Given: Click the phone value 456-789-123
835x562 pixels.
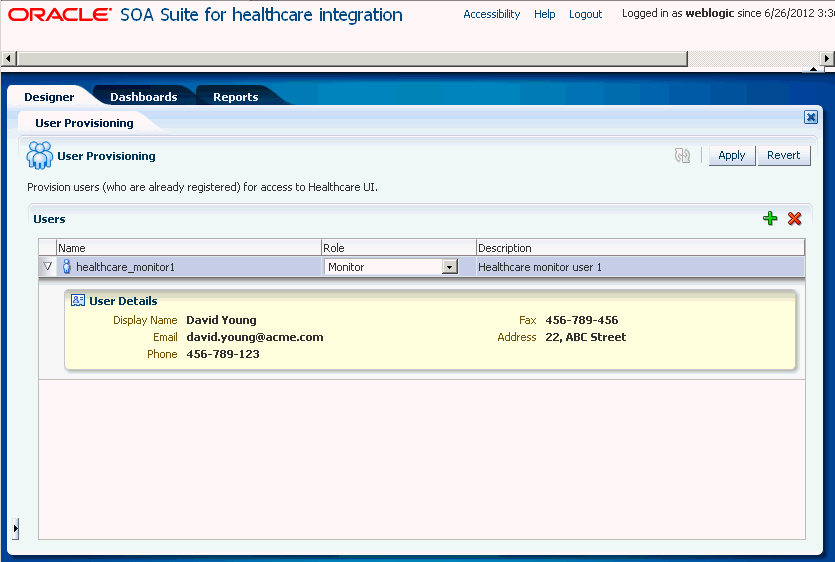Looking at the screenshot, I should click(223, 354).
